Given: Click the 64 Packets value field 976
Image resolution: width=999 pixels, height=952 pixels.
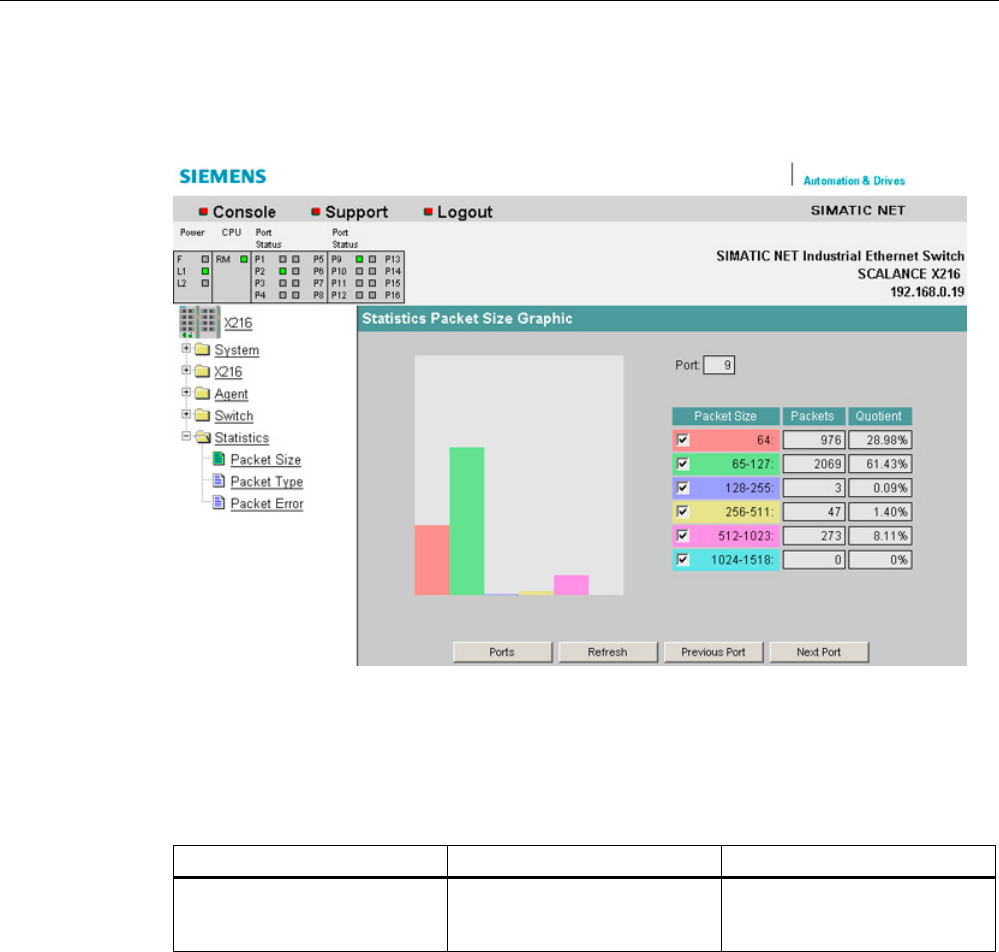Looking at the screenshot, I should tap(814, 440).
